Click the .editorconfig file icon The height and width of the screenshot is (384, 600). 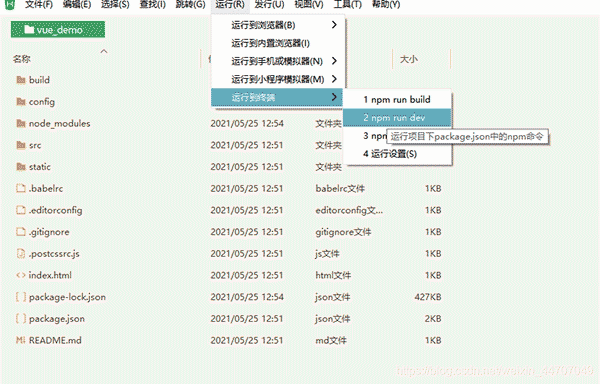21,210
